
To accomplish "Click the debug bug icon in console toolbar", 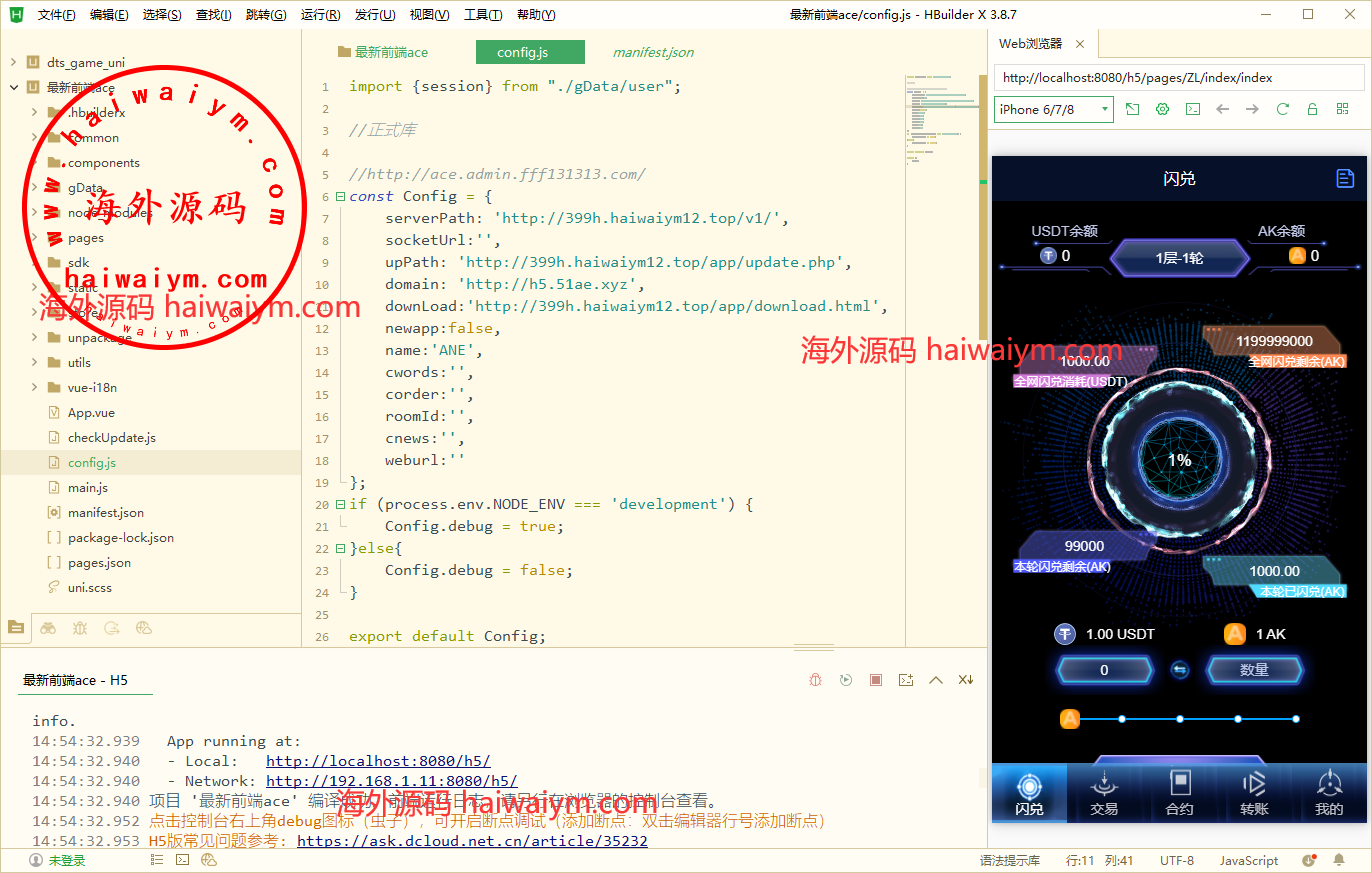I will (x=816, y=680).
